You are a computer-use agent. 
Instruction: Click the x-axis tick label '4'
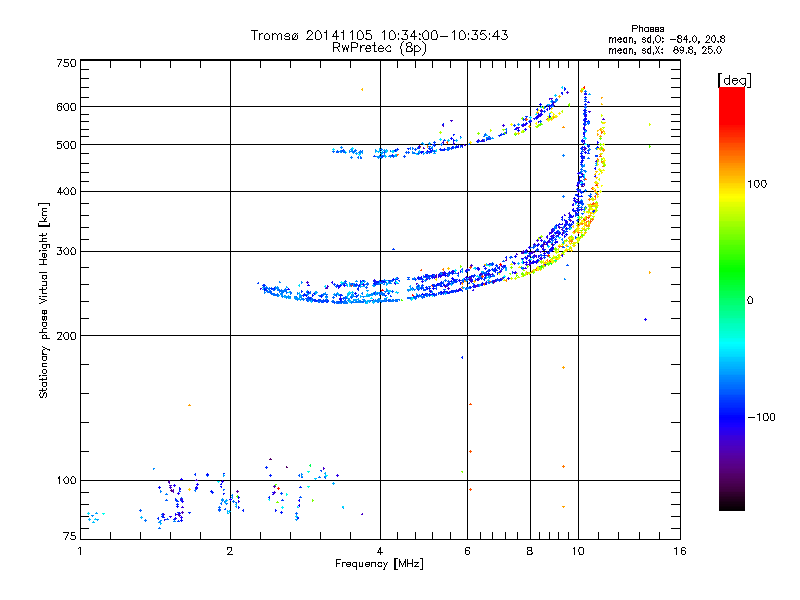coord(380,551)
